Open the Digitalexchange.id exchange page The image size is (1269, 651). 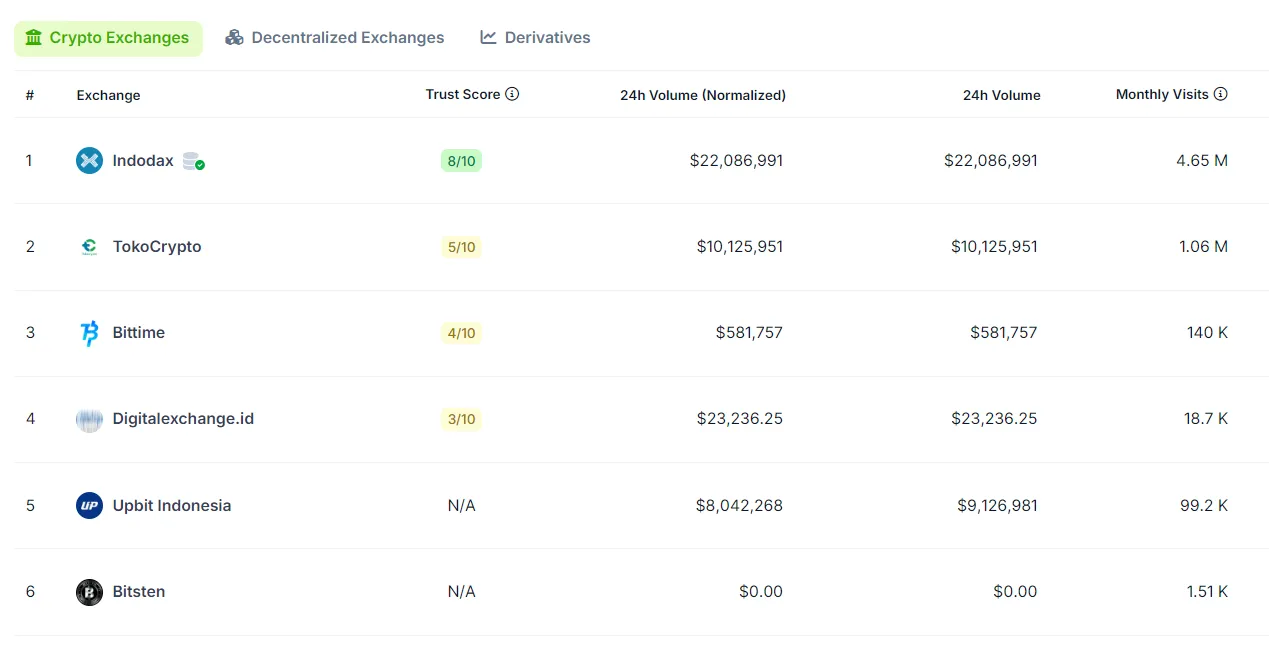[x=183, y=419]
